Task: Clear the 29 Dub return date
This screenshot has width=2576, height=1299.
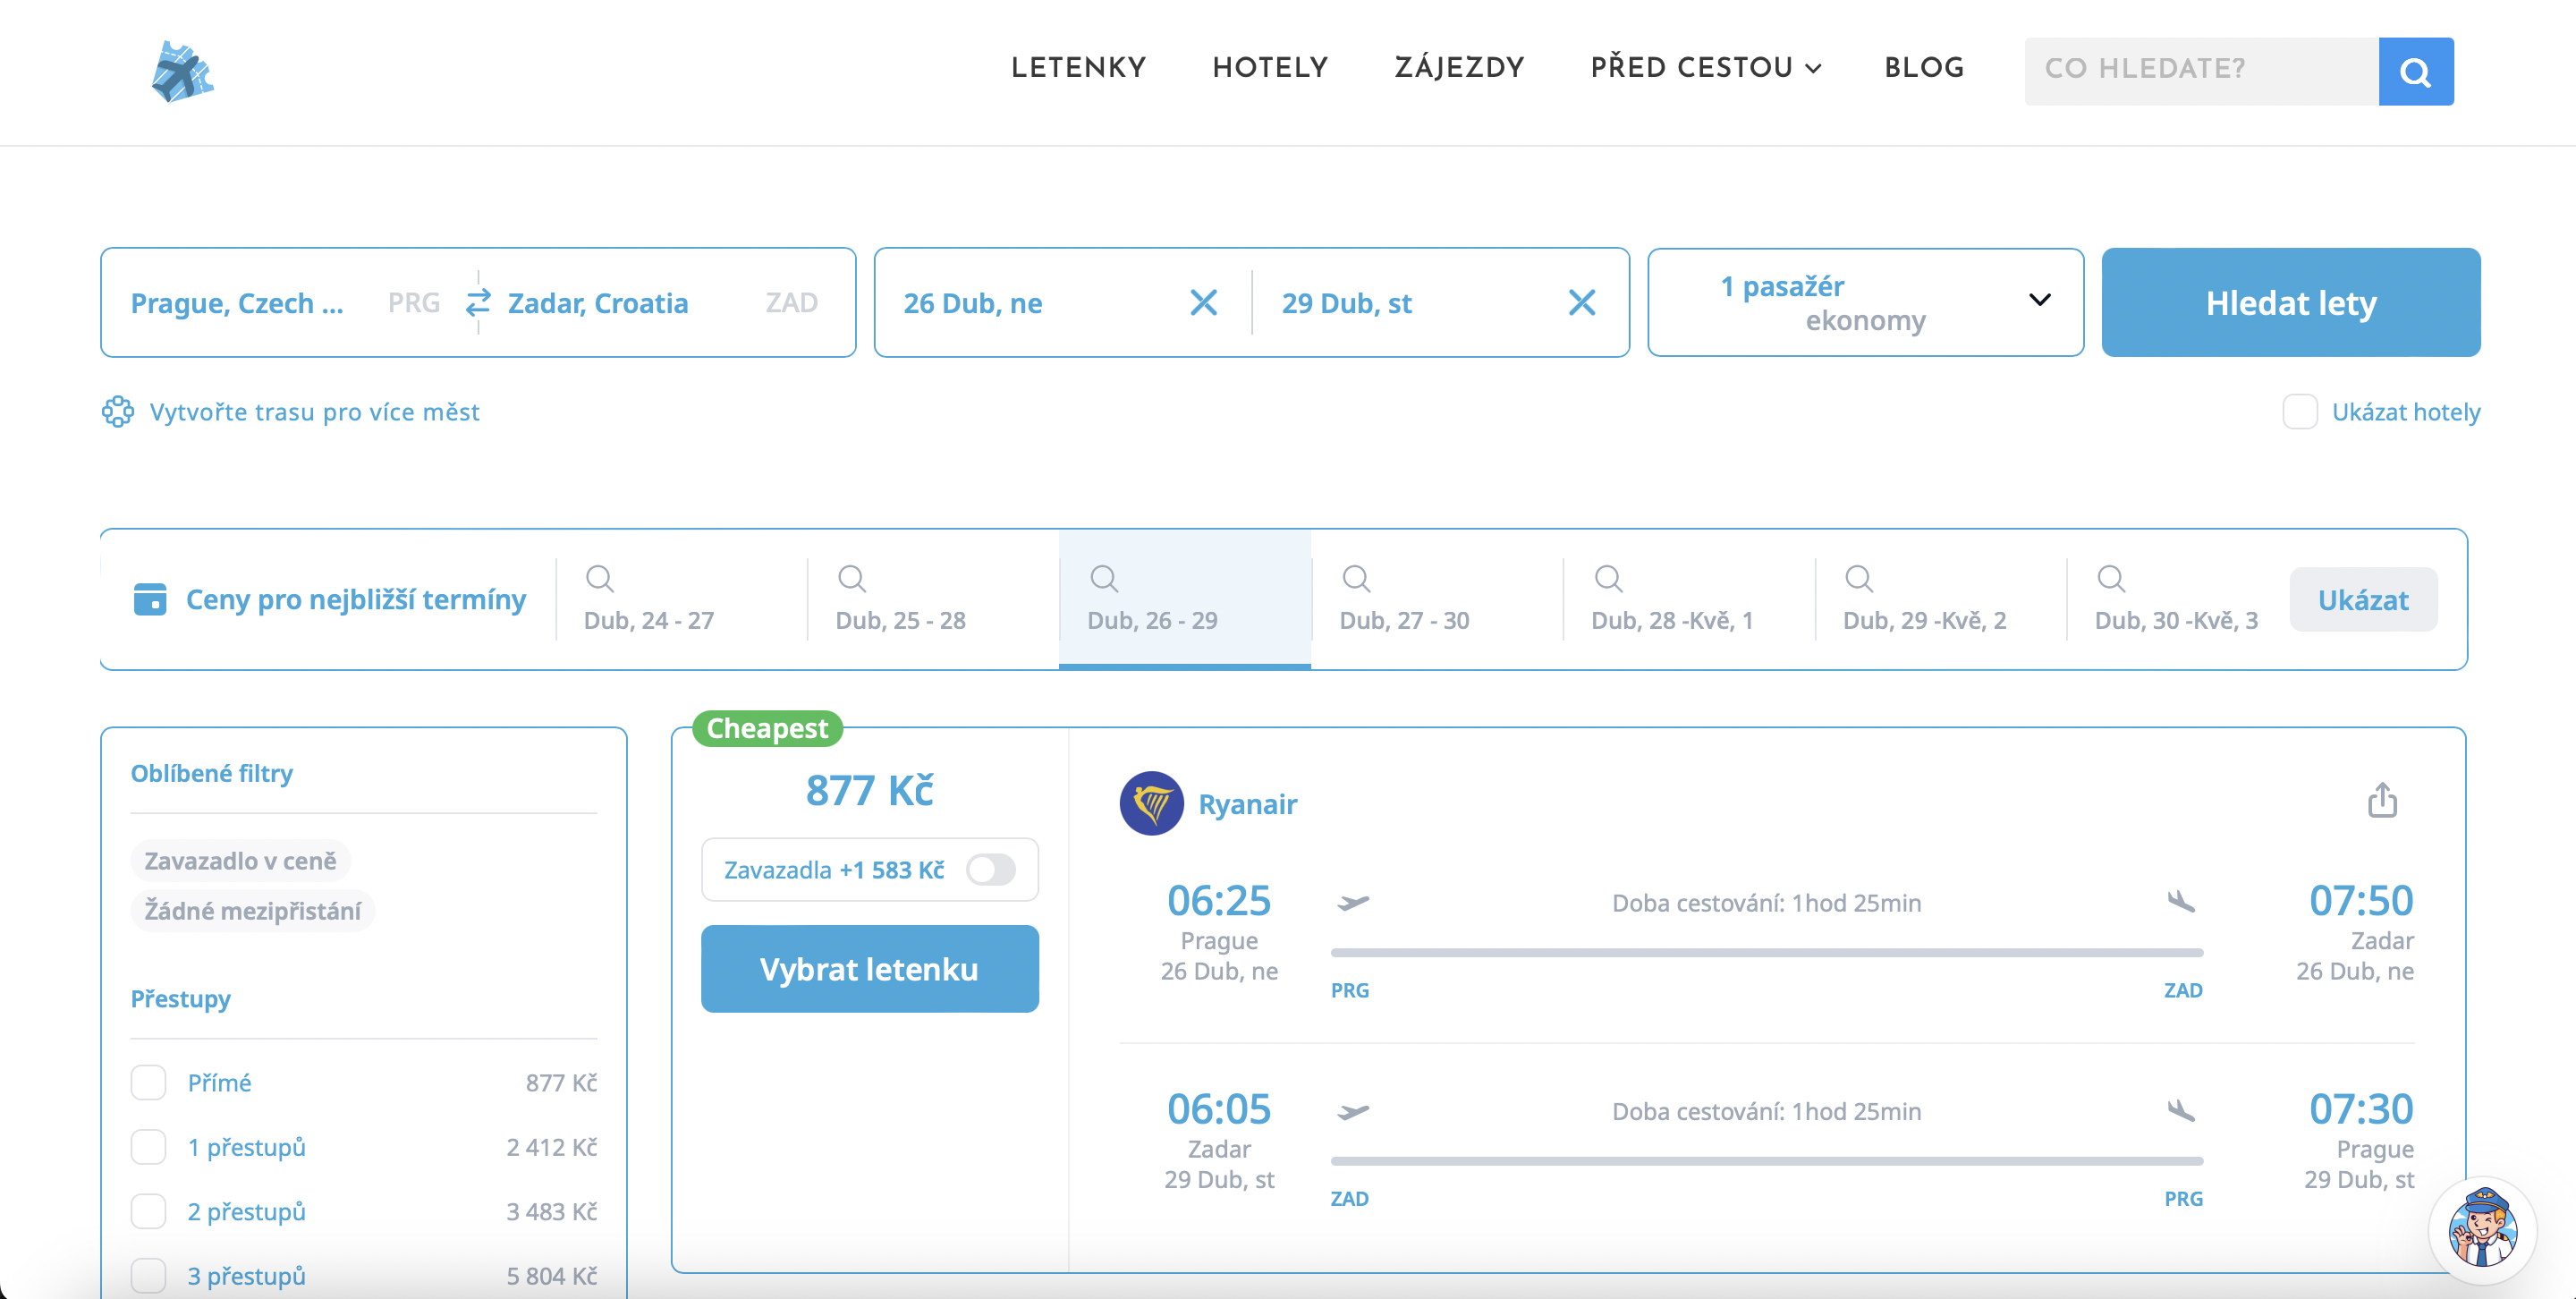Action: [x=1581, y=302]
